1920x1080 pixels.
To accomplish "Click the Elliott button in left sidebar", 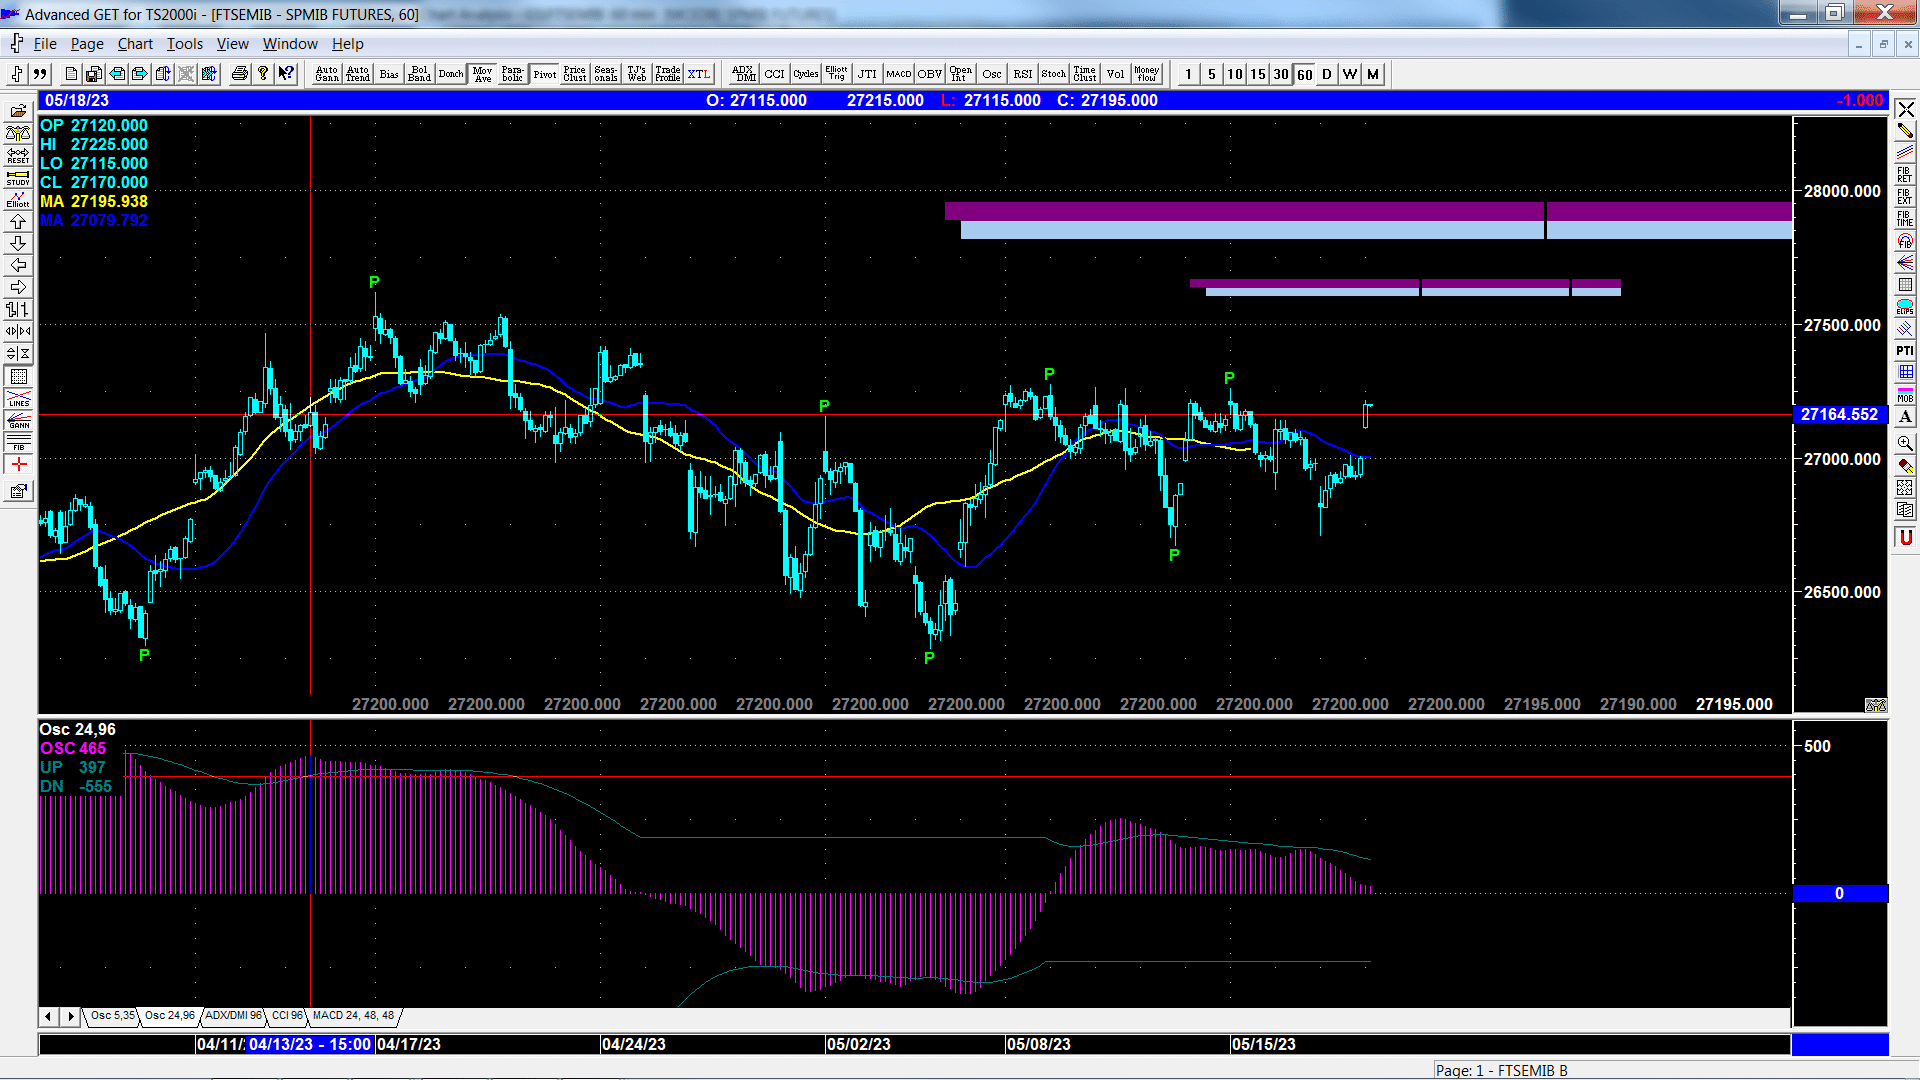I will pos(18,200).
